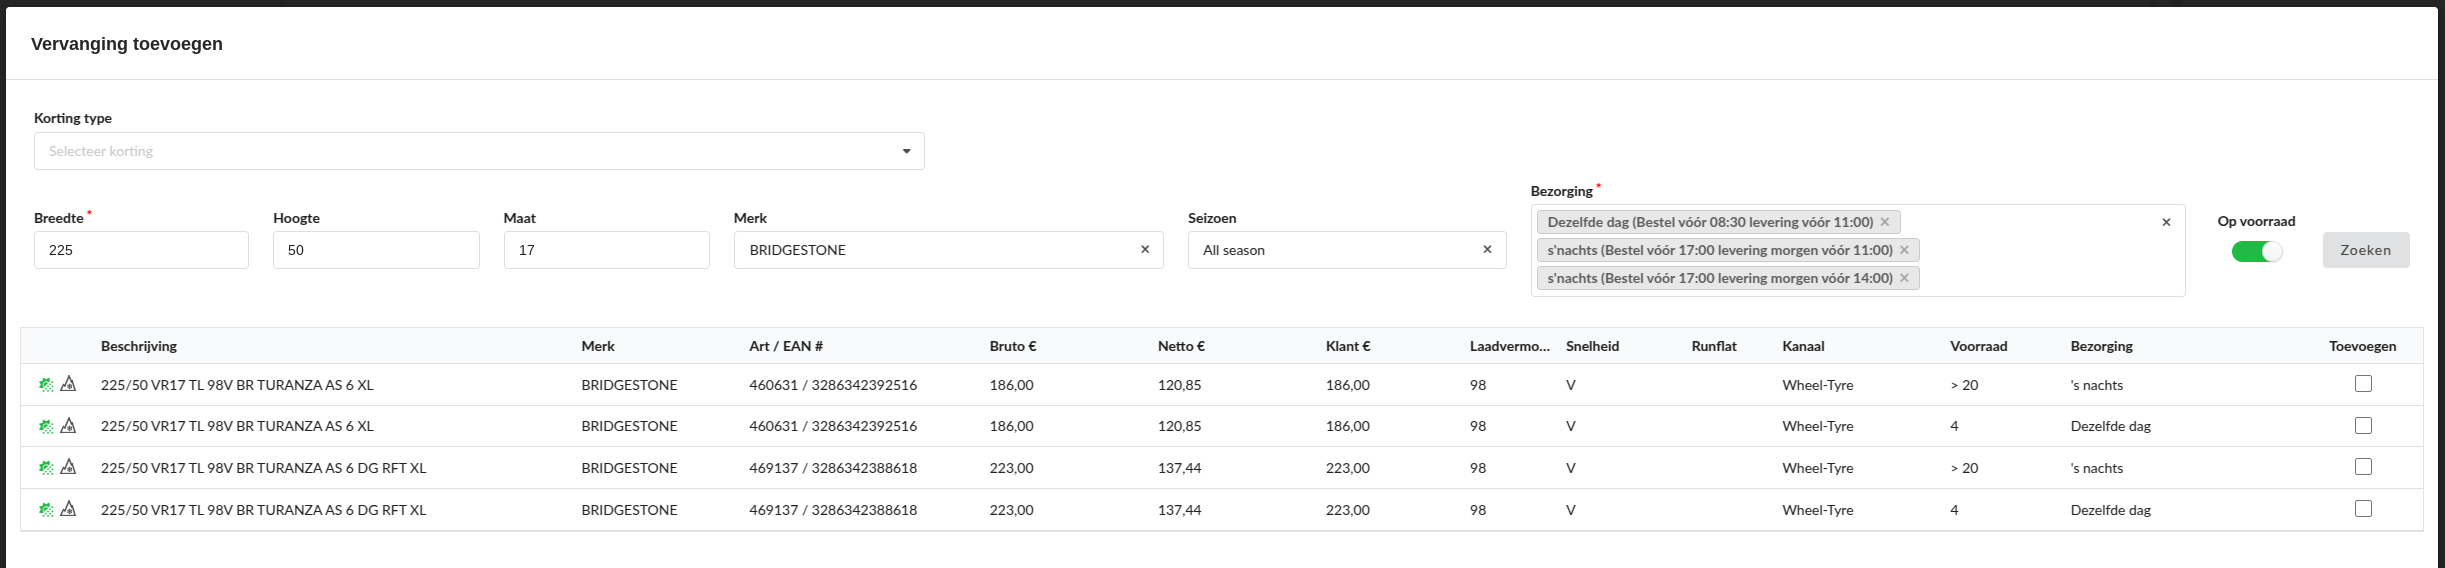The height and width of the screenshot is (568, 2445).
Task: Disable the Op voorraad toggle
Action: tap(2257, 252)
